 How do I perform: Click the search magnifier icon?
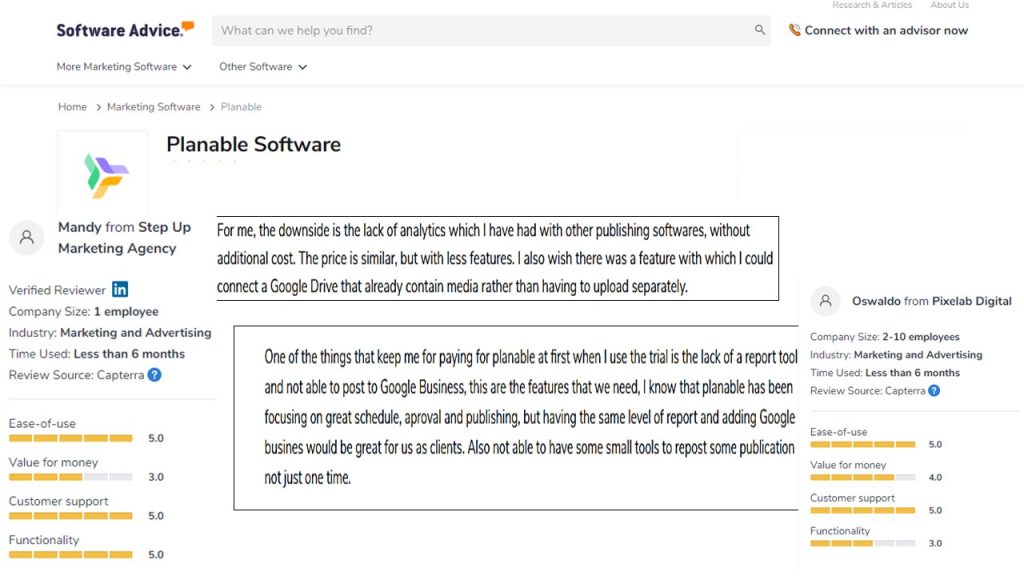tap(760, 29)
